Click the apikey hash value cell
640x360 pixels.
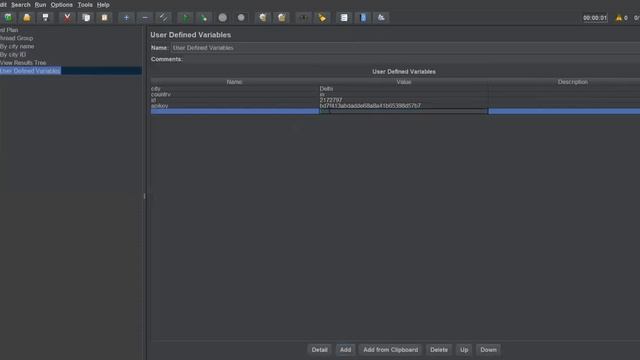point(404,106)
